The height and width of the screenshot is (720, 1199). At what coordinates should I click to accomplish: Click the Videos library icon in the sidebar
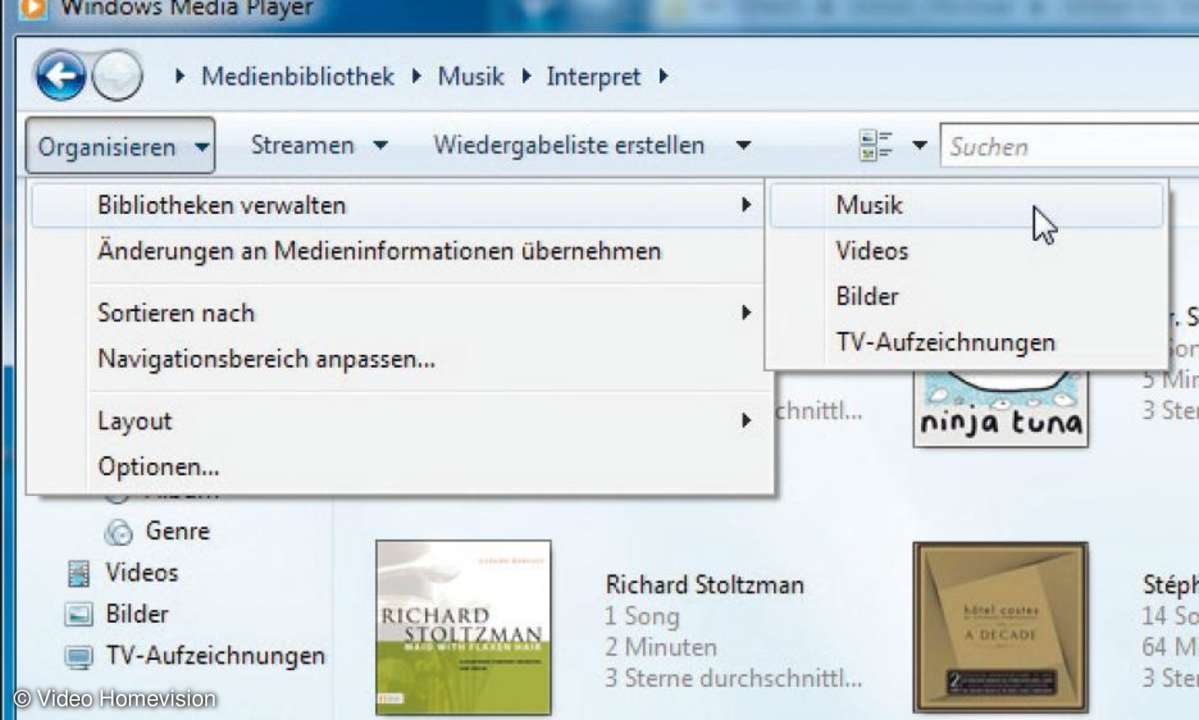click(x=79, y=573)
